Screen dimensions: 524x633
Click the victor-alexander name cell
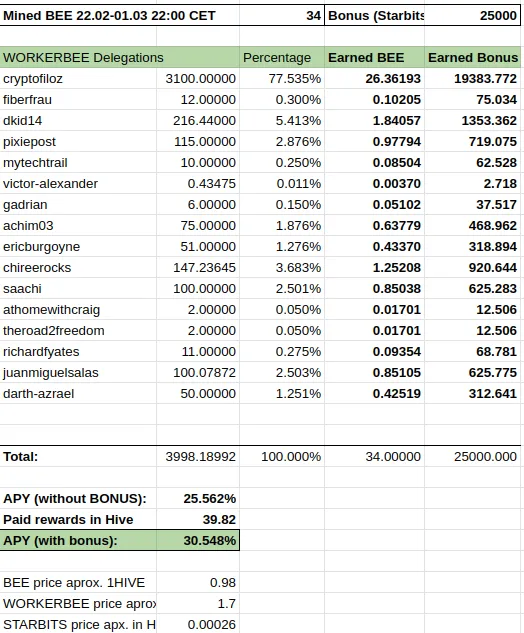pos(78,183)
